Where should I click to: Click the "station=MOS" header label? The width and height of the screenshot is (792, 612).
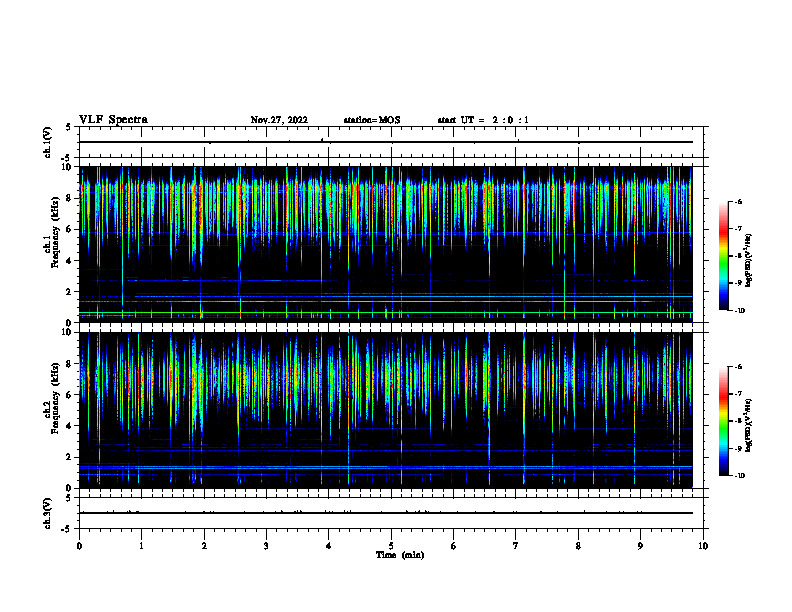pyautogui.click(x=372, y=120)
